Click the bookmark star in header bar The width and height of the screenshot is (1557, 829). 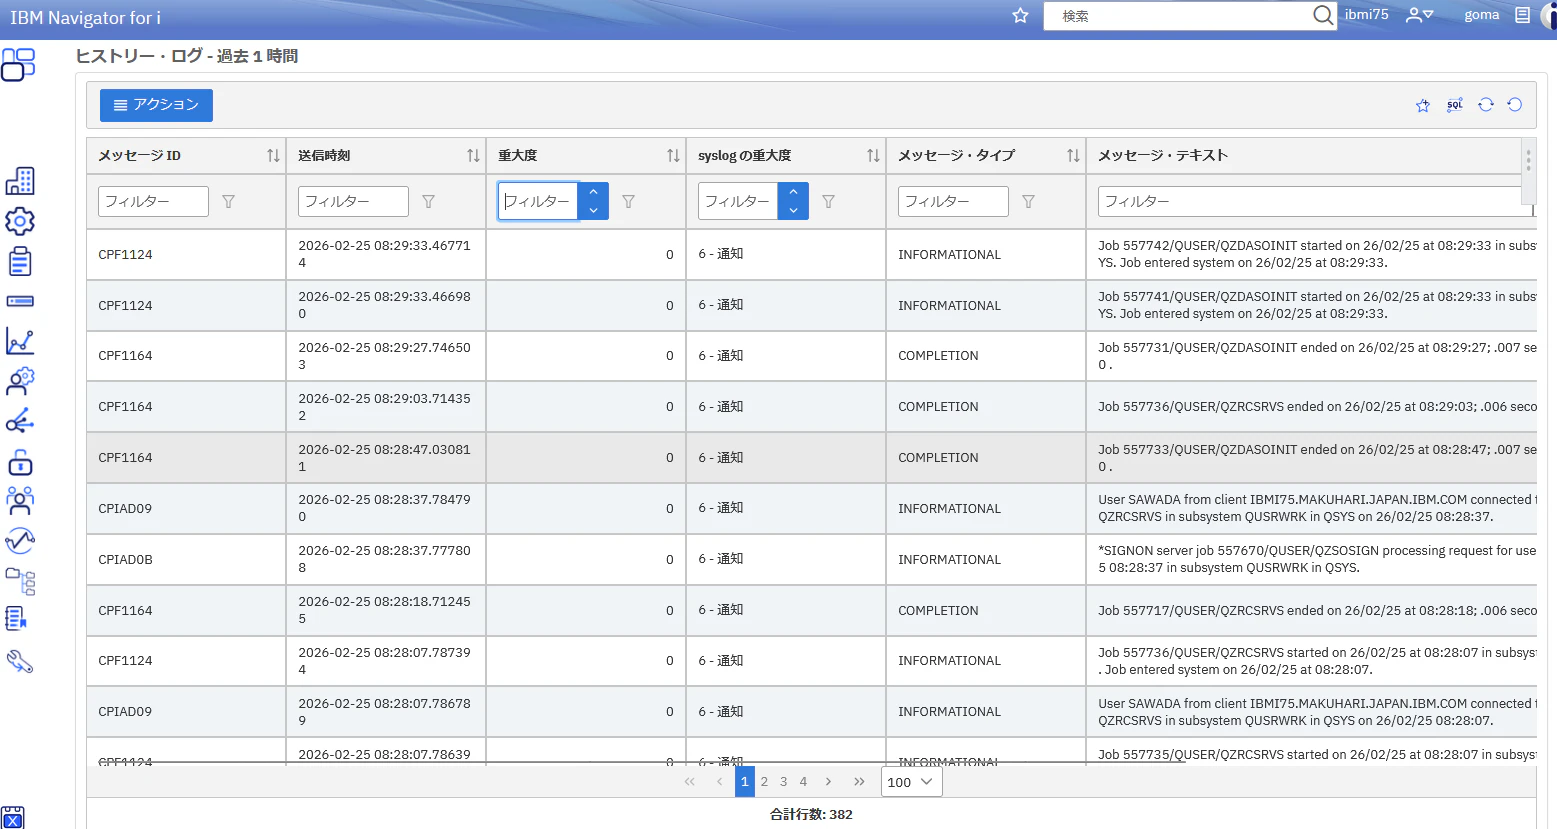pyautogui.click(x=1020, y=15)
